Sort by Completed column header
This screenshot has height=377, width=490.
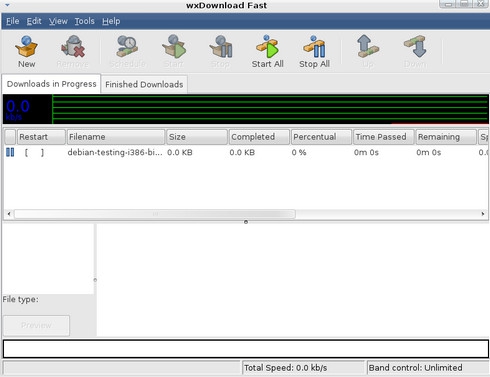(x=259, y=137)
